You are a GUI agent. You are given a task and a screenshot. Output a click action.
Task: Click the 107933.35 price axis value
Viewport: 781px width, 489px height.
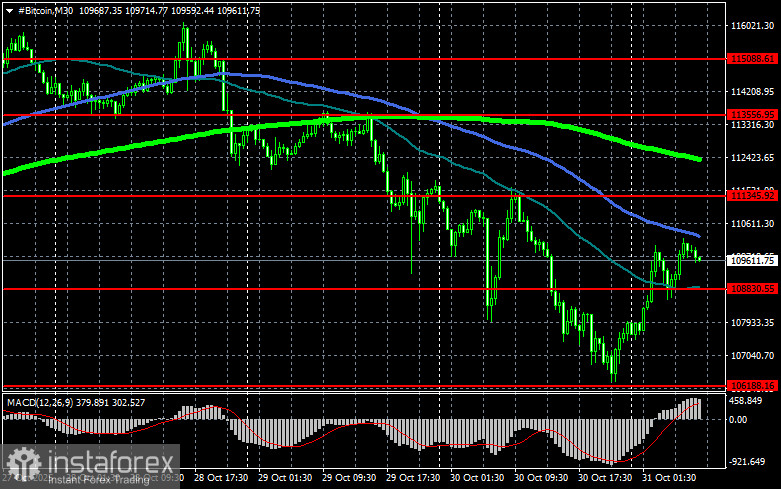(753, 322)
